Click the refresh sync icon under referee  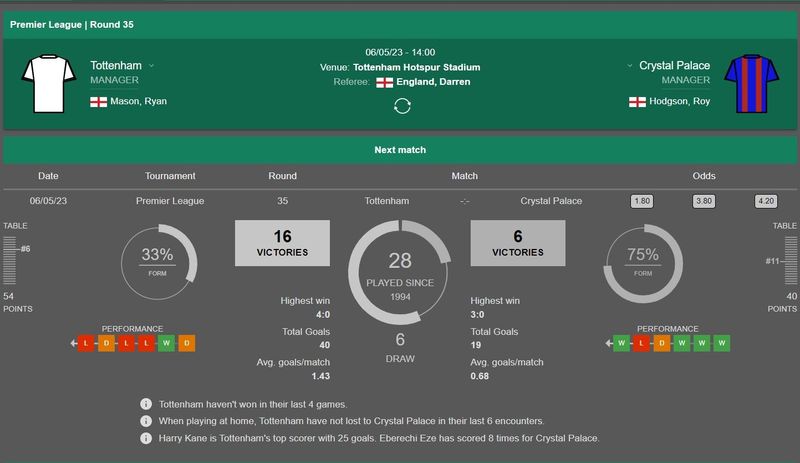coord(402,106)
